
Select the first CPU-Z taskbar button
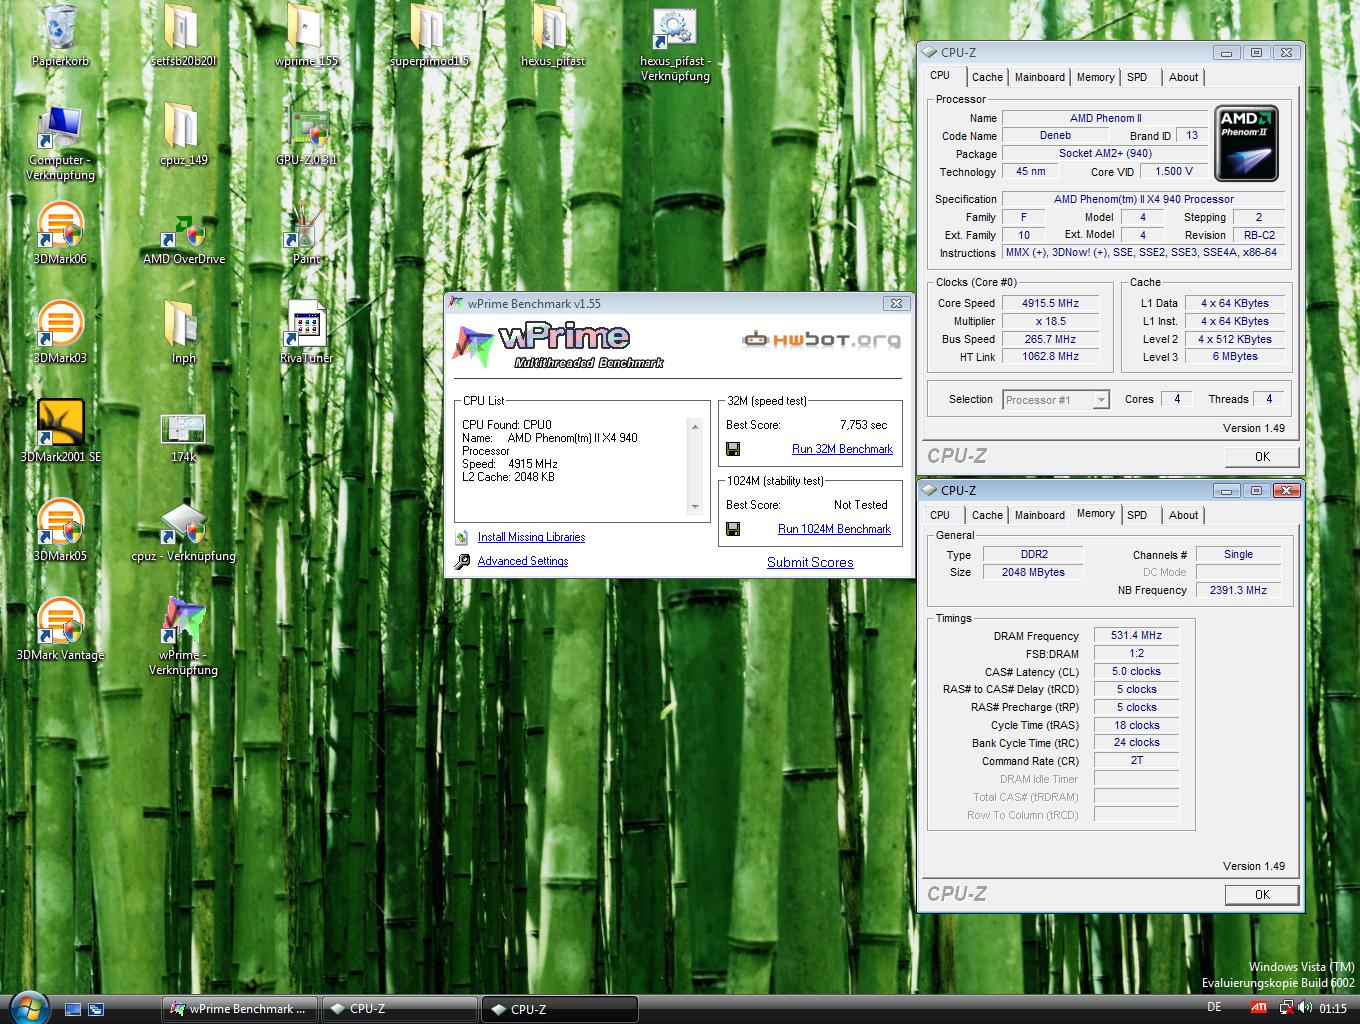[399, 1009]
